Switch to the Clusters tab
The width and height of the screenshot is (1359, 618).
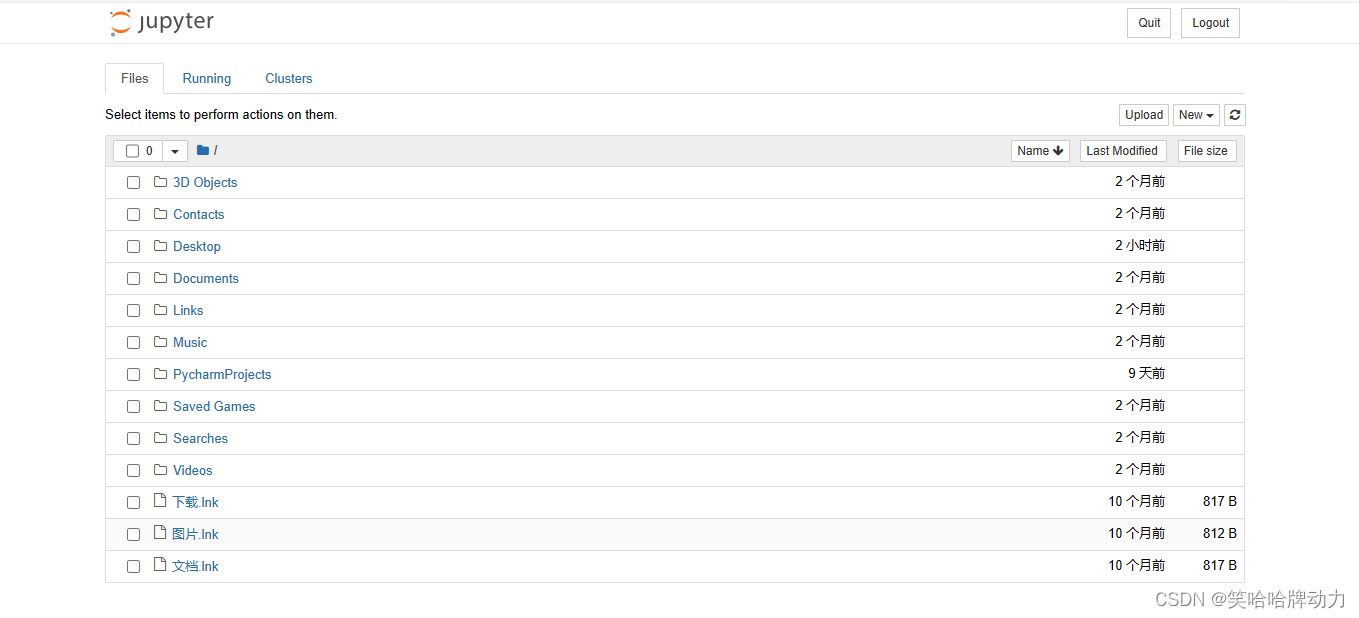coord(288,78)
